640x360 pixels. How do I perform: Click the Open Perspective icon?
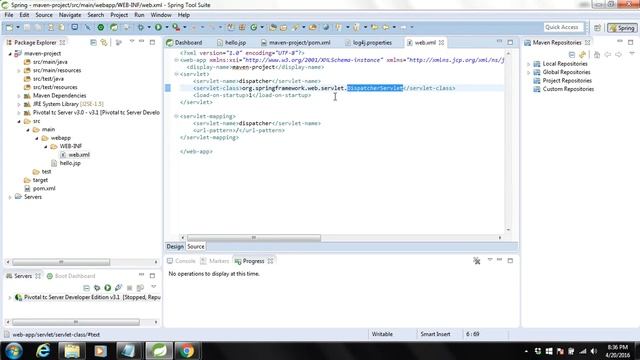click(598, 28)
